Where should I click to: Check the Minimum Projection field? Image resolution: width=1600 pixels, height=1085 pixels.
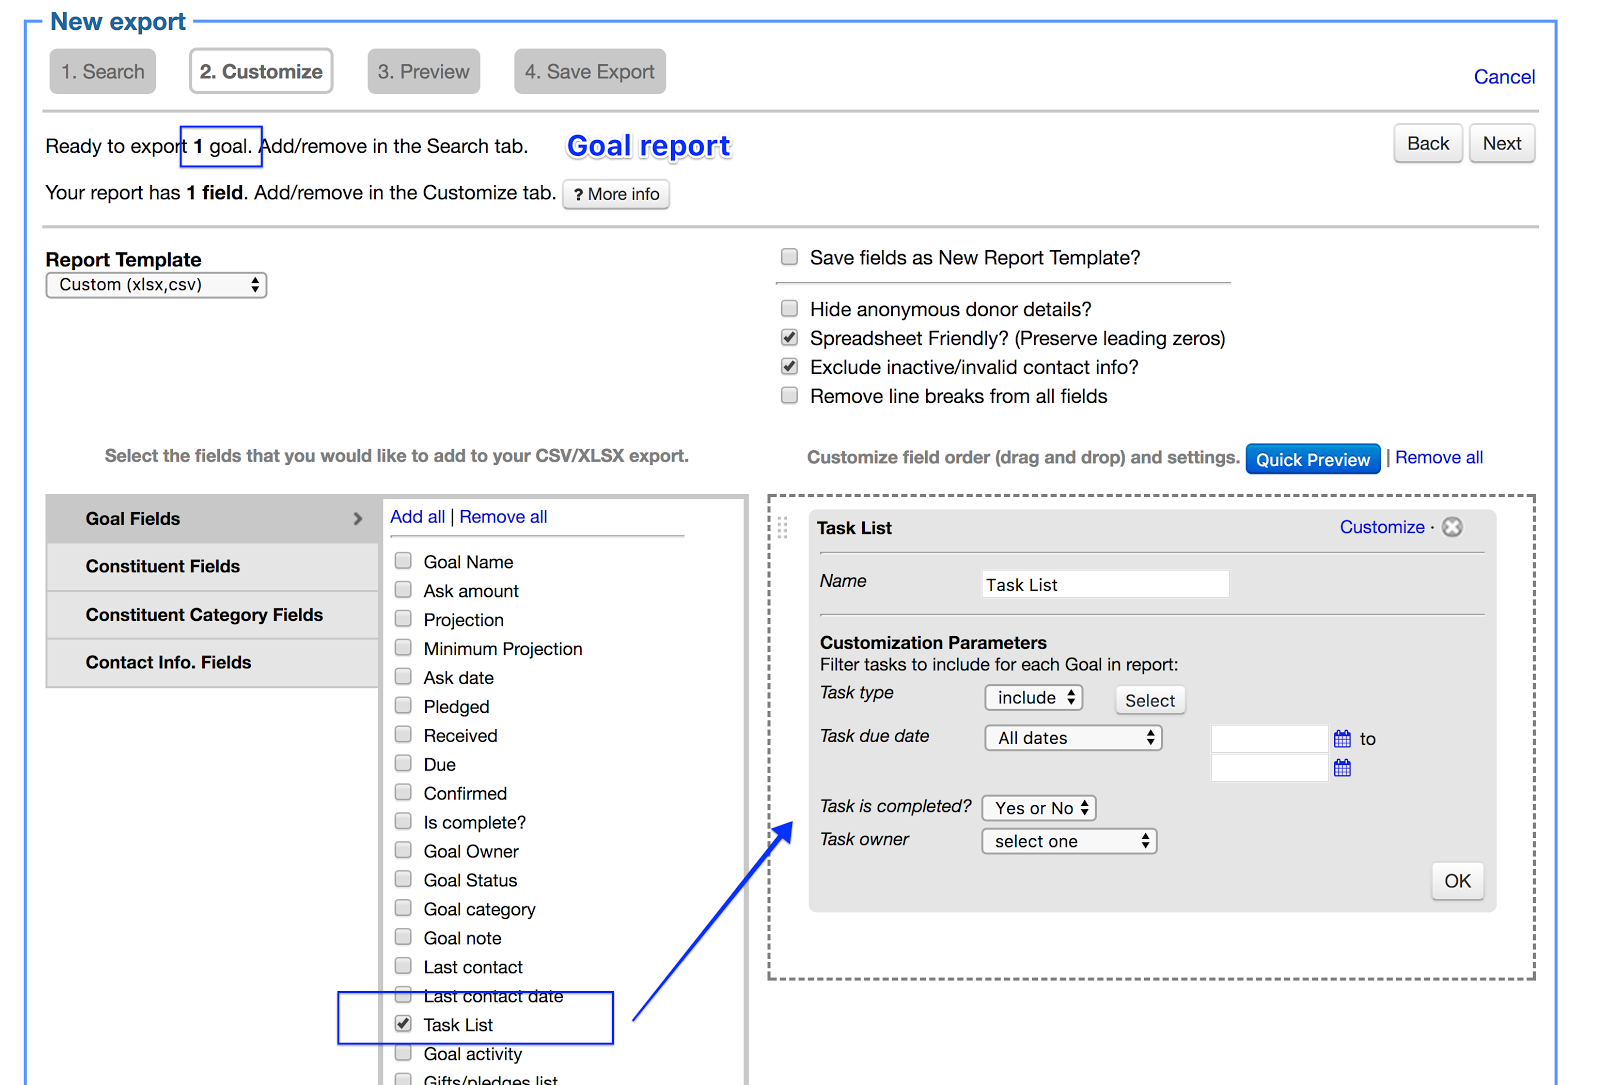pos(403,647)
